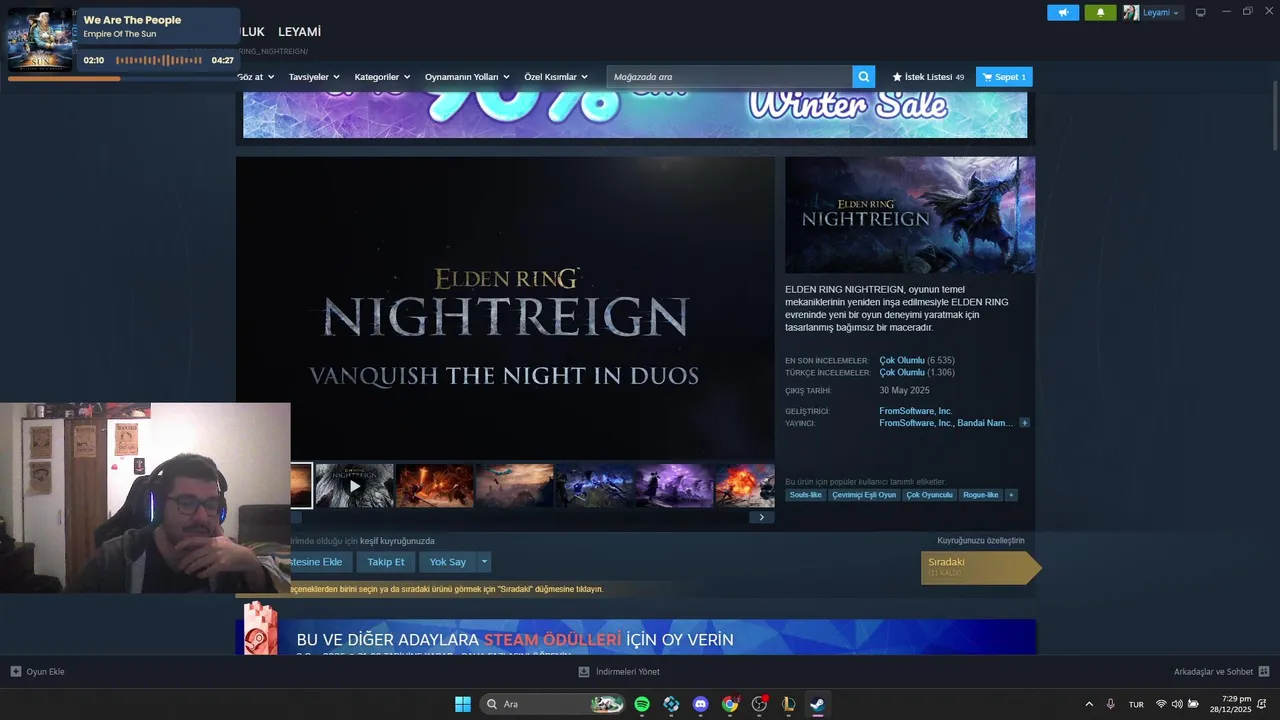Click 'Oyun Ekle' add-game plus icon

[16, 672]
